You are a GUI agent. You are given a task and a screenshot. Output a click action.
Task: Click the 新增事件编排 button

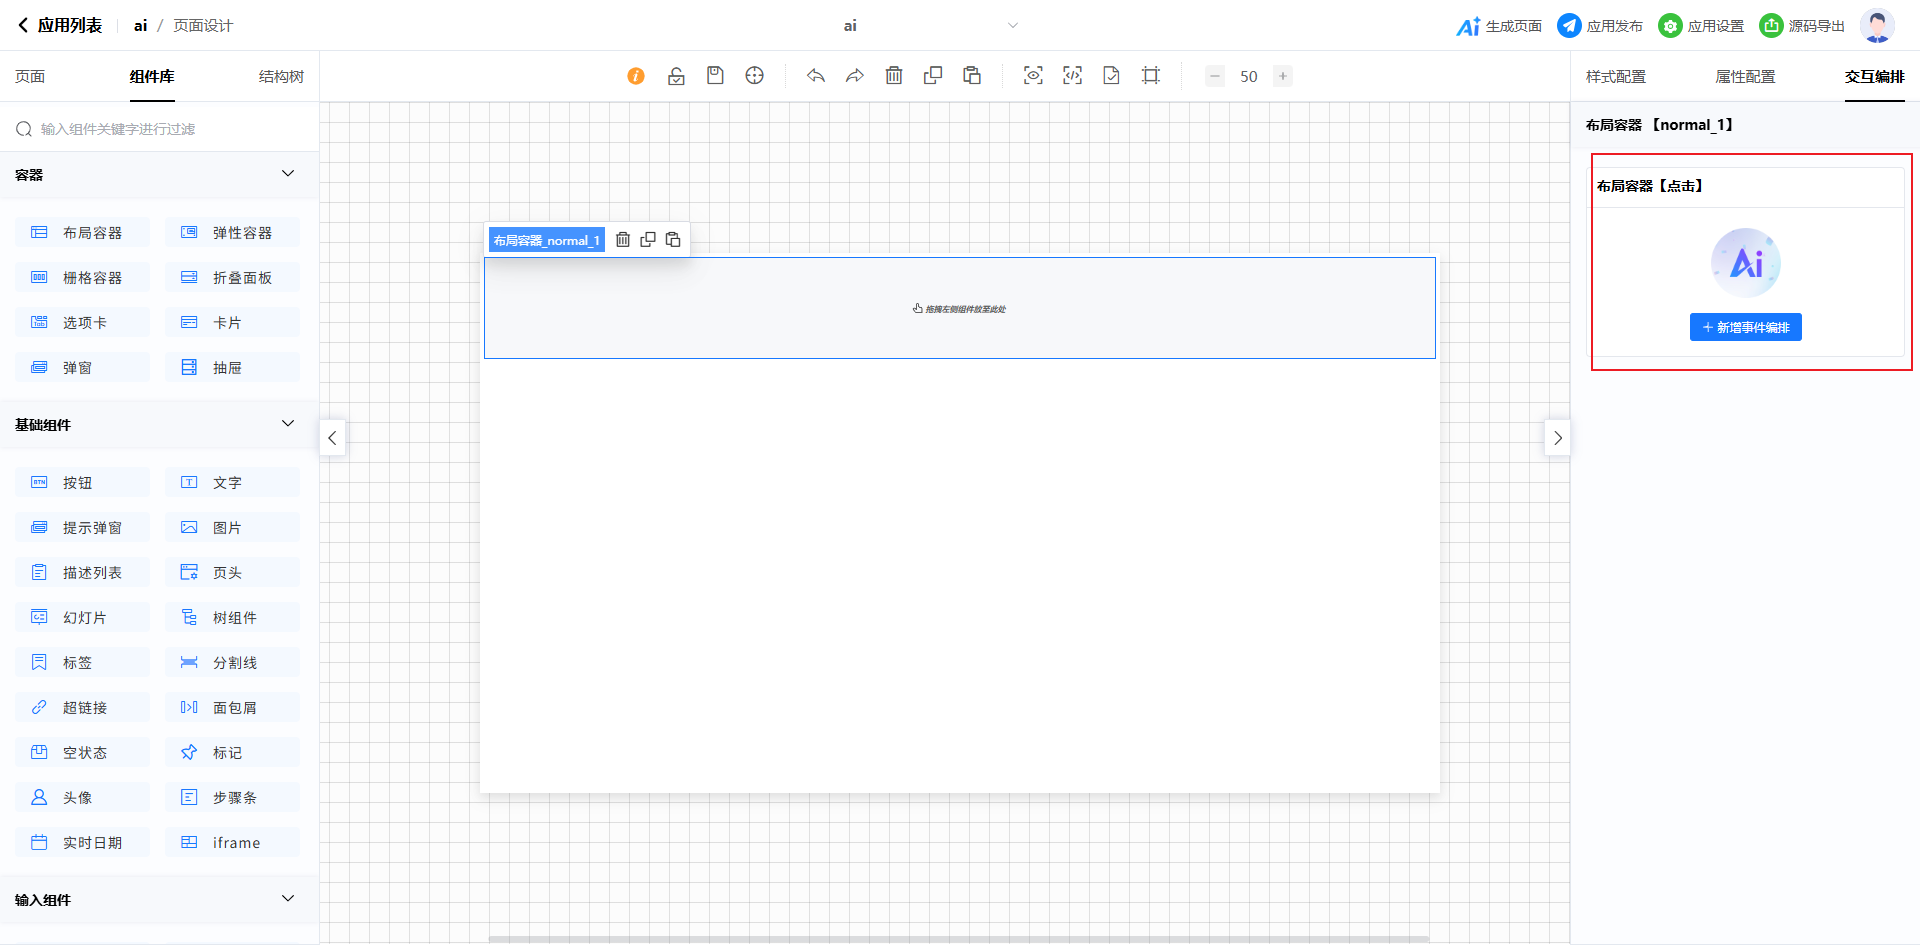(x=1746, y=328)
